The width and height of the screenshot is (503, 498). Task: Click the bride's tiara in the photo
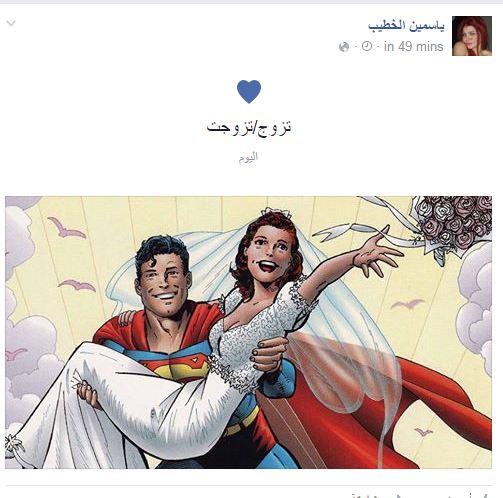click(x=276, y=213)
